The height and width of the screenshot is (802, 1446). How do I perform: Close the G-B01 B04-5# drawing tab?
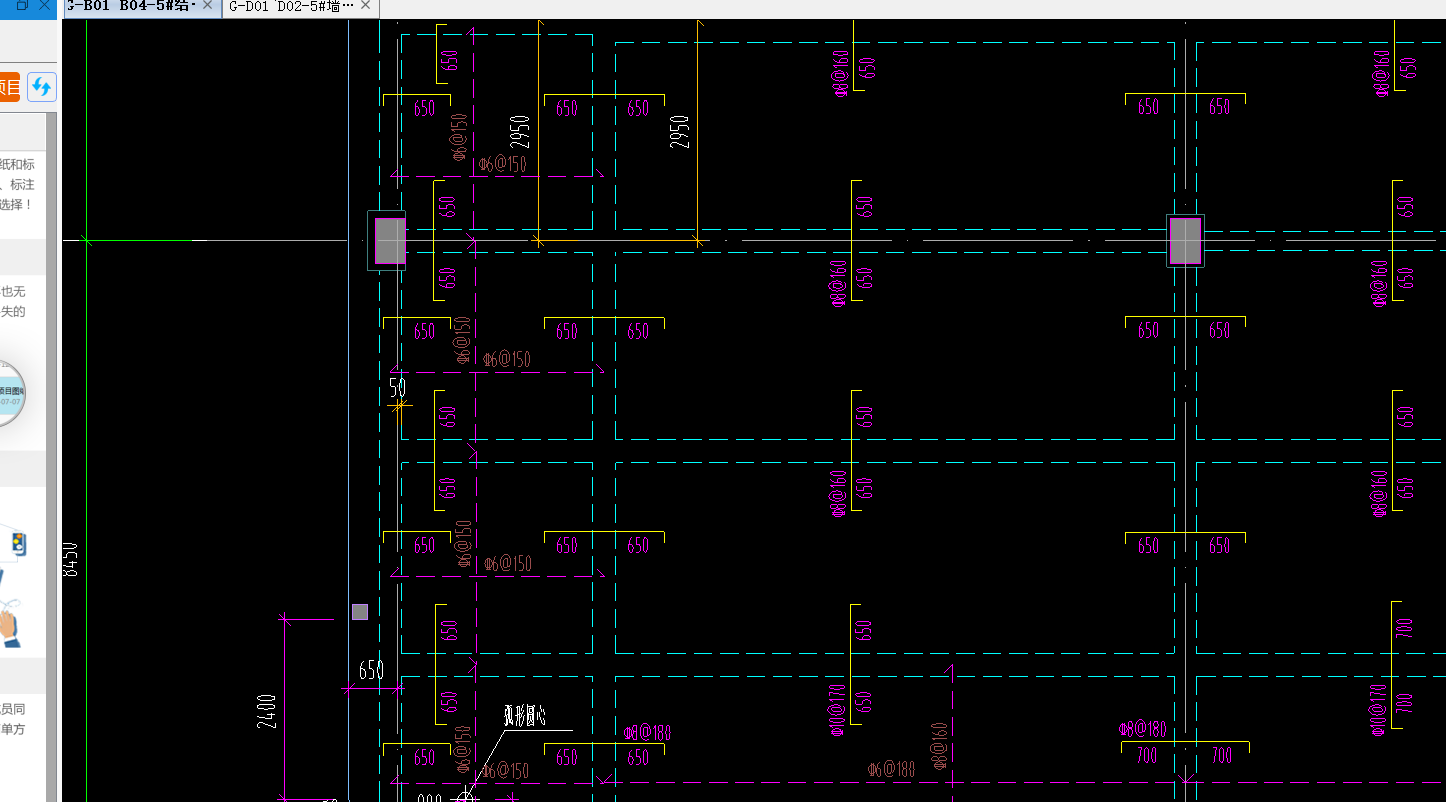[208, 5]
